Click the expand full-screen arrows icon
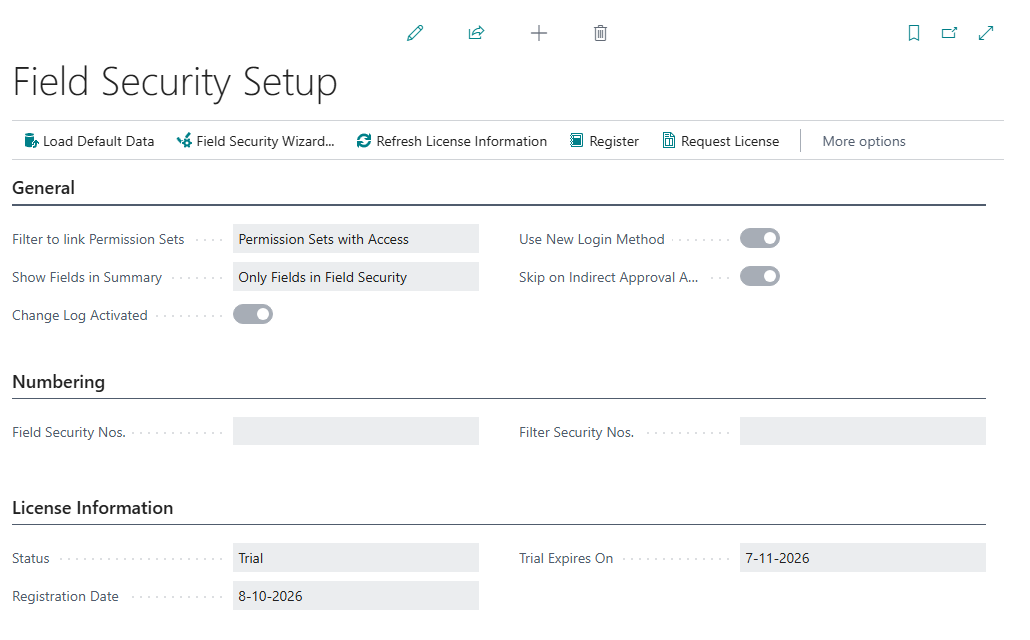The width and height of the screenshot is (1030, 640). pyautogui.click(x=986, y=33)
